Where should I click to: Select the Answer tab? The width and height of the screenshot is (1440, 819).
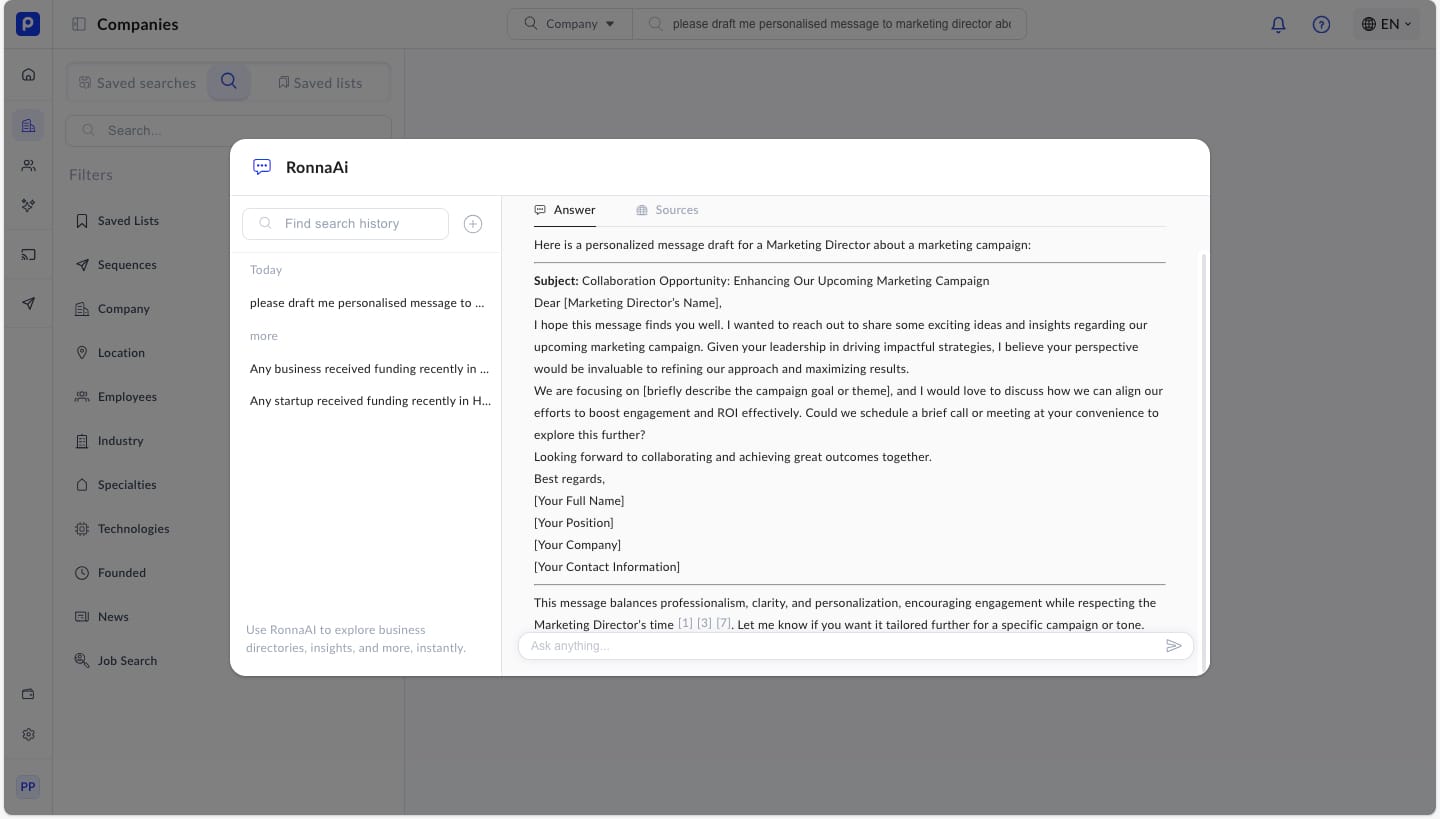click(x=565, y=210)
